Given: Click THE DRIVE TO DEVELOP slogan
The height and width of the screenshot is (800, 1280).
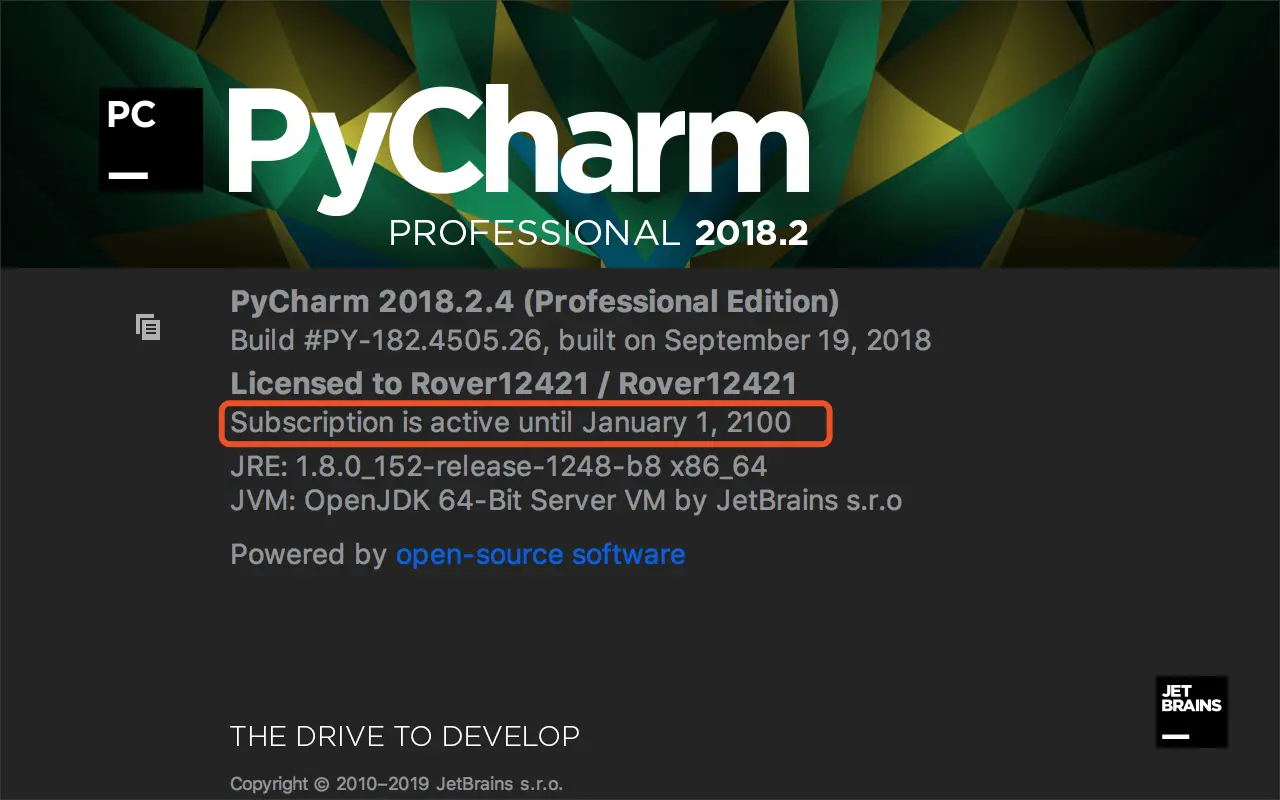Looking at the screenshot, I should [x=405, y=737].
